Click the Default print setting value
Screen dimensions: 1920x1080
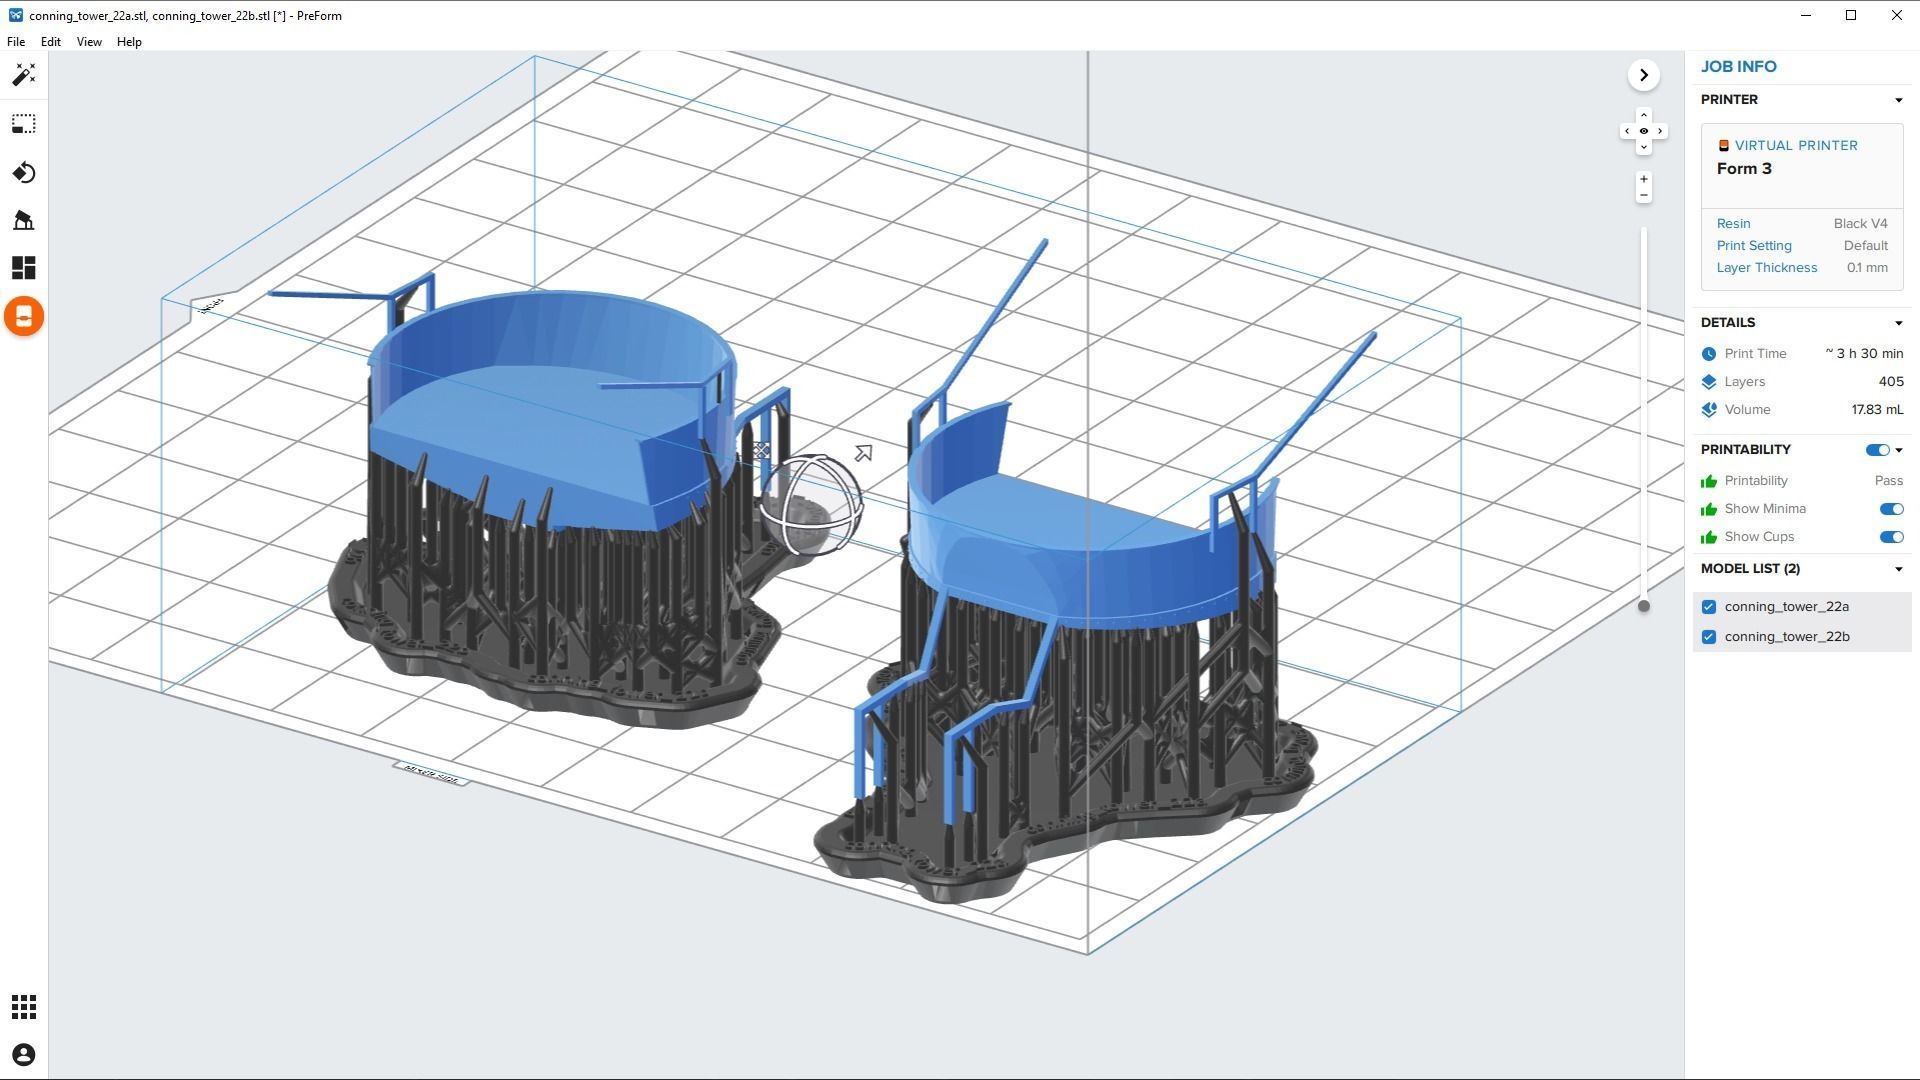tap(1865, 246)
